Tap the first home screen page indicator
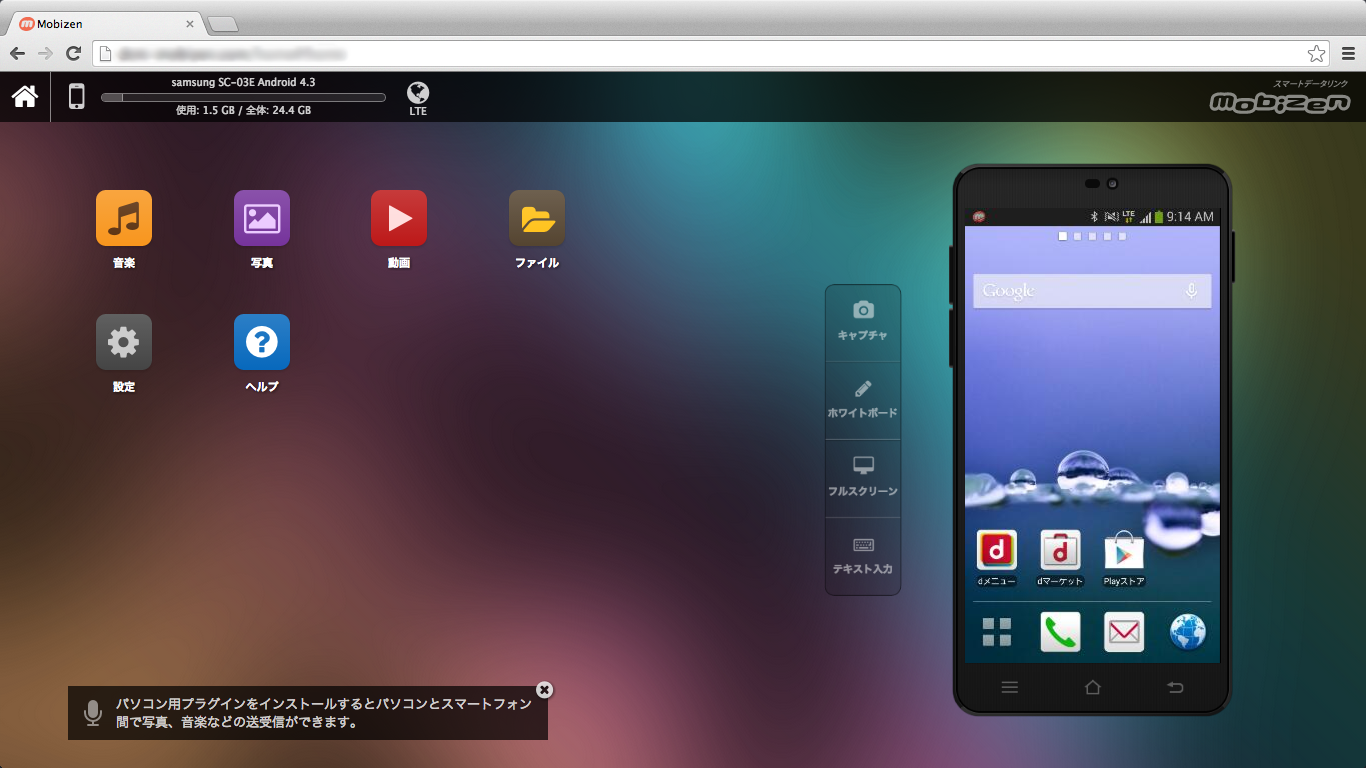This screenshot has width=1366, height=768. tap(1063, 237)
